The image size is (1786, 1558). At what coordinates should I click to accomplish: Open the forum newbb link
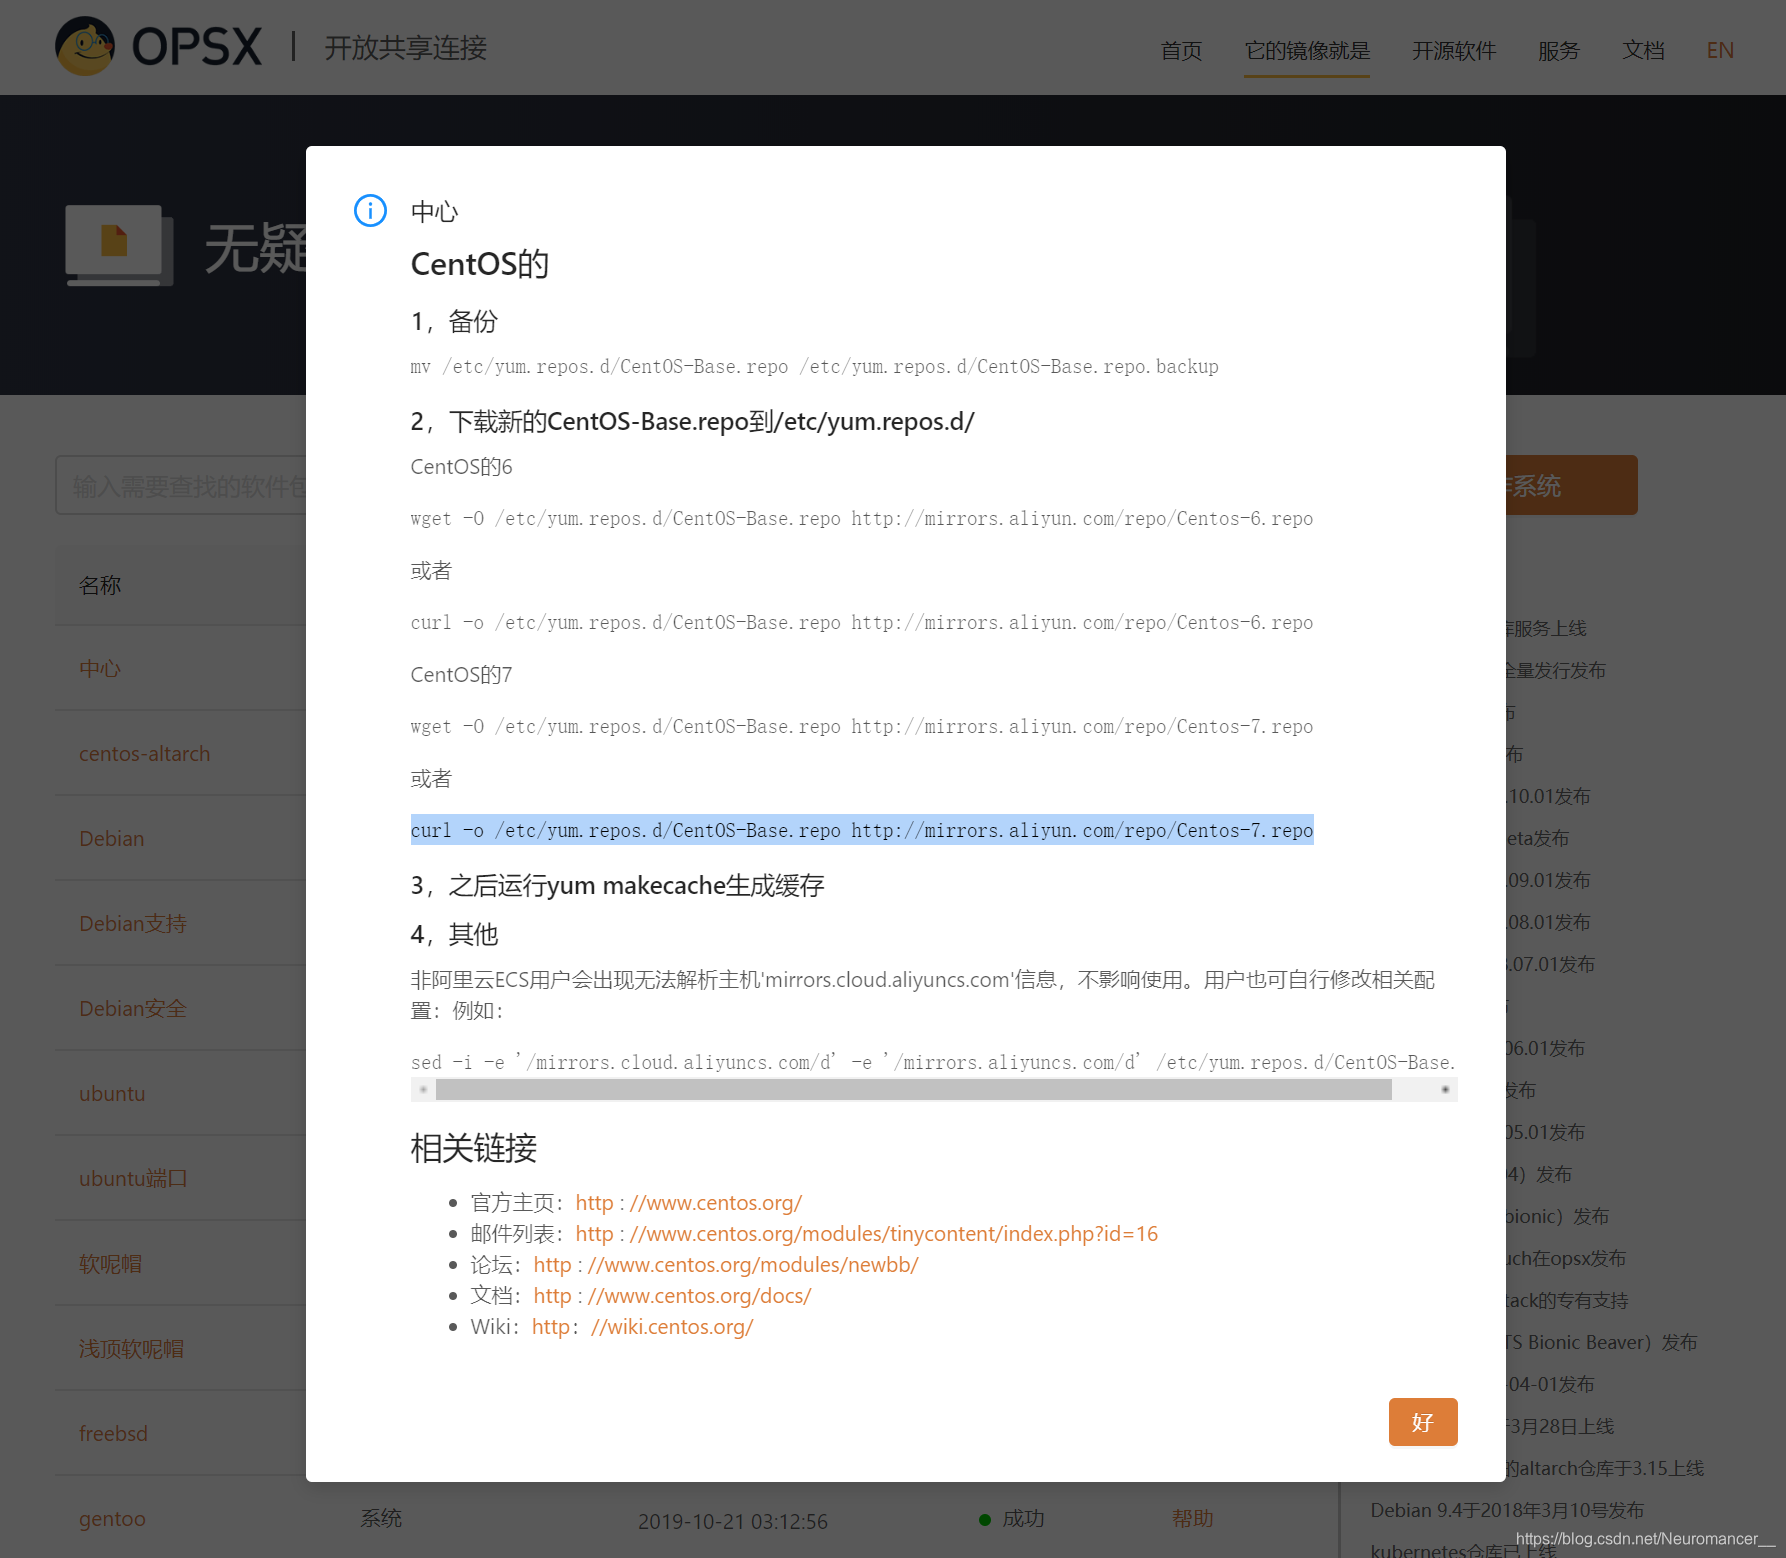click(x=725, y=1265)
